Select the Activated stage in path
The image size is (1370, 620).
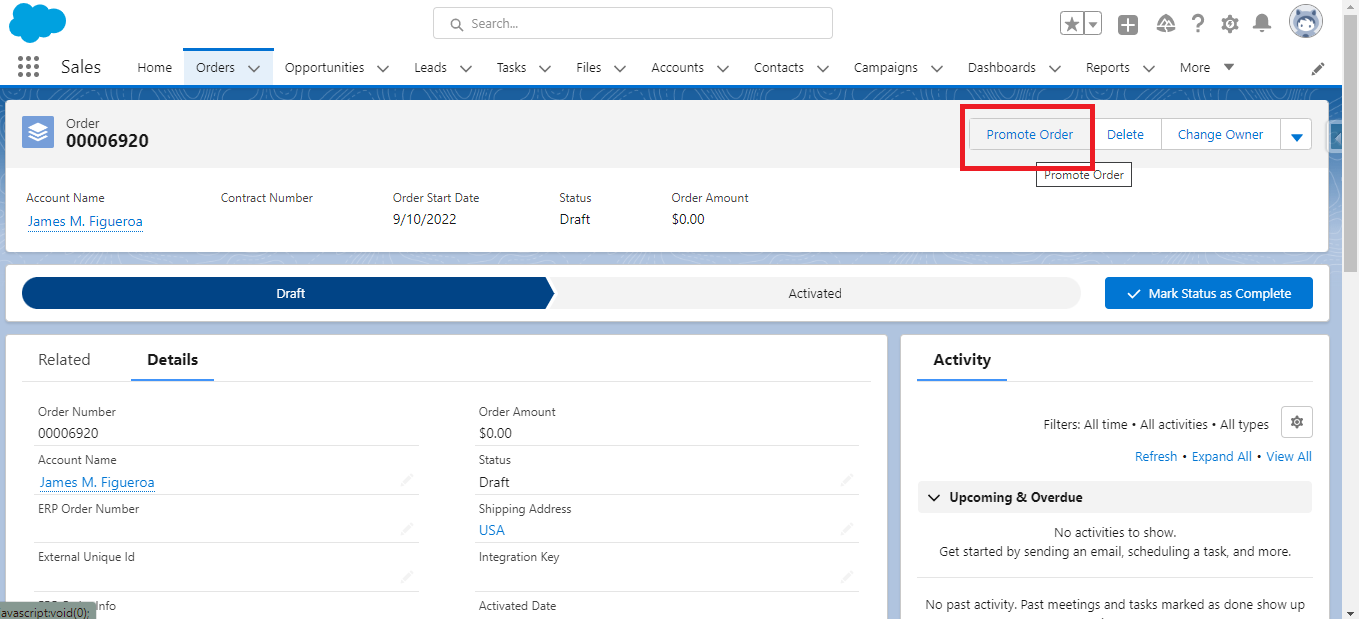(815, 293)
